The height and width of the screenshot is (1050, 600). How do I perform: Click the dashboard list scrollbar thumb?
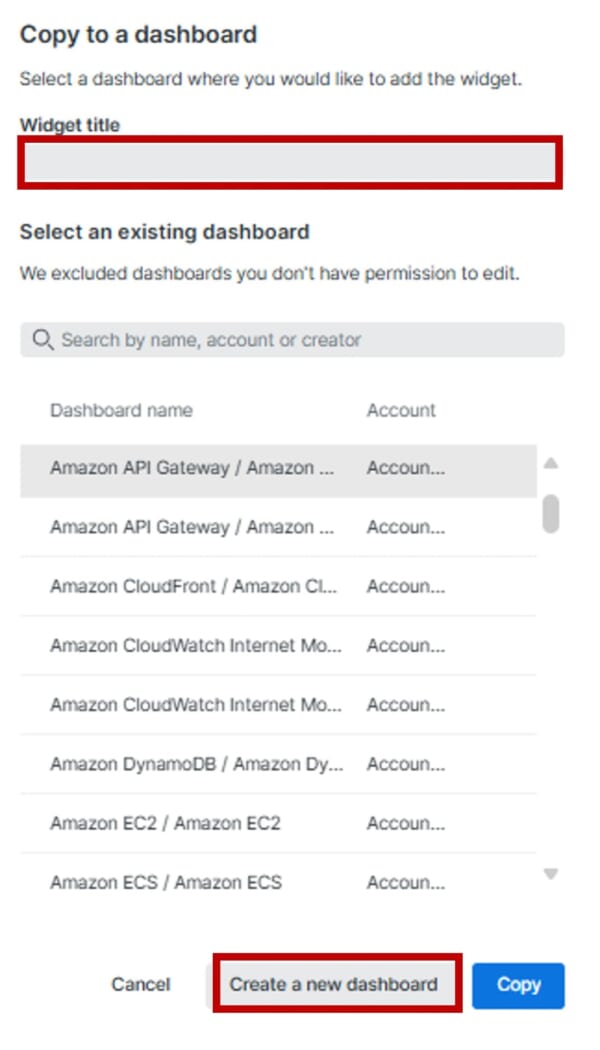tap(550, 513)
